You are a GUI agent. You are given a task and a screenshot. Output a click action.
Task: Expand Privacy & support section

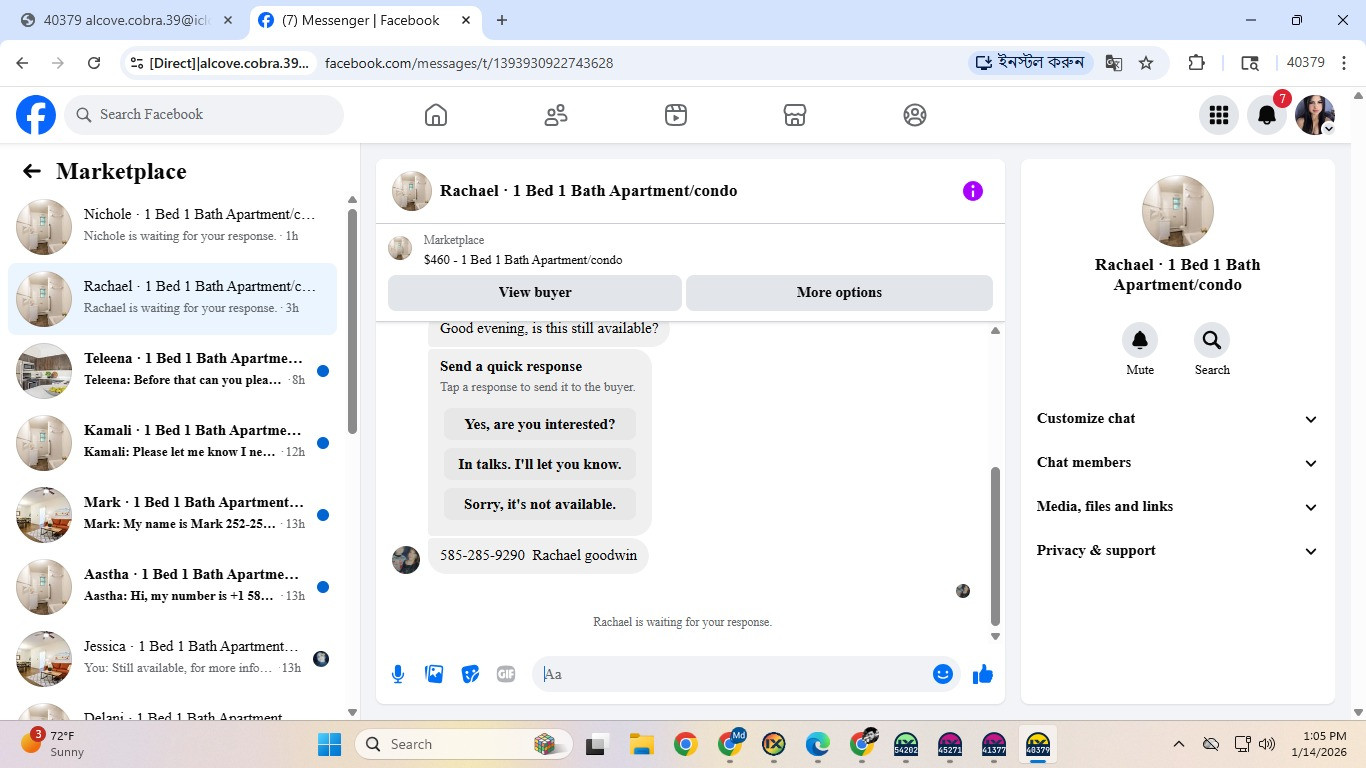tap(1177, 551)
